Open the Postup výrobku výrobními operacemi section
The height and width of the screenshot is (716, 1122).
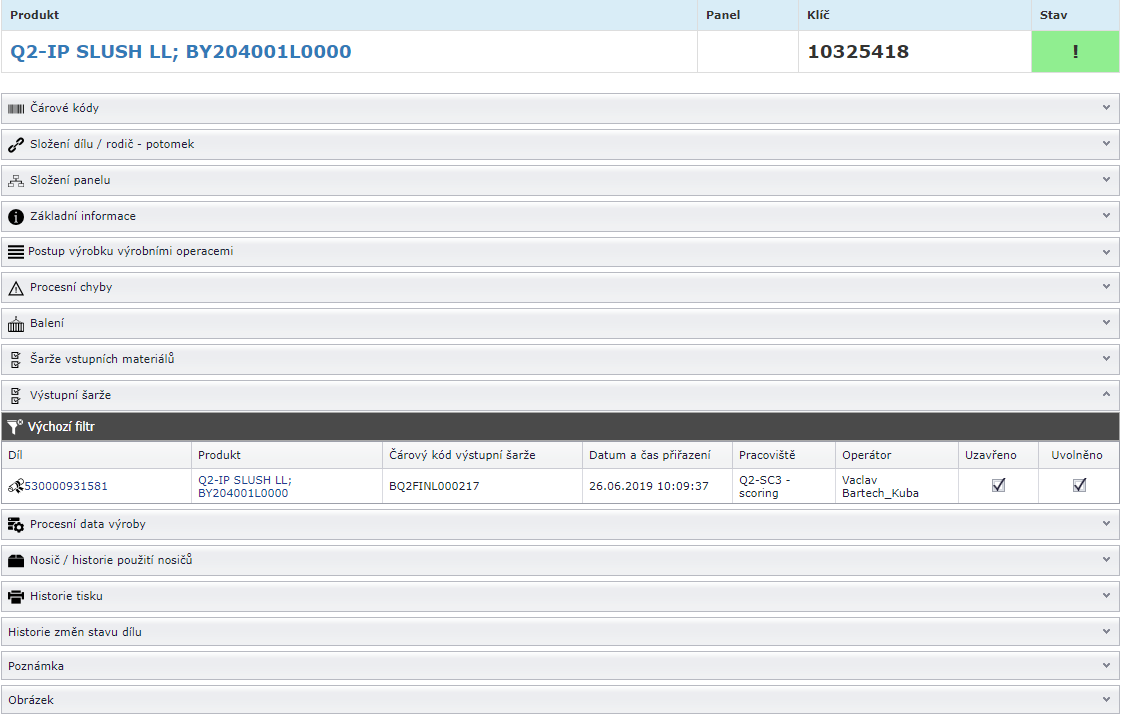pyautogui.click(x=130, y=252)
